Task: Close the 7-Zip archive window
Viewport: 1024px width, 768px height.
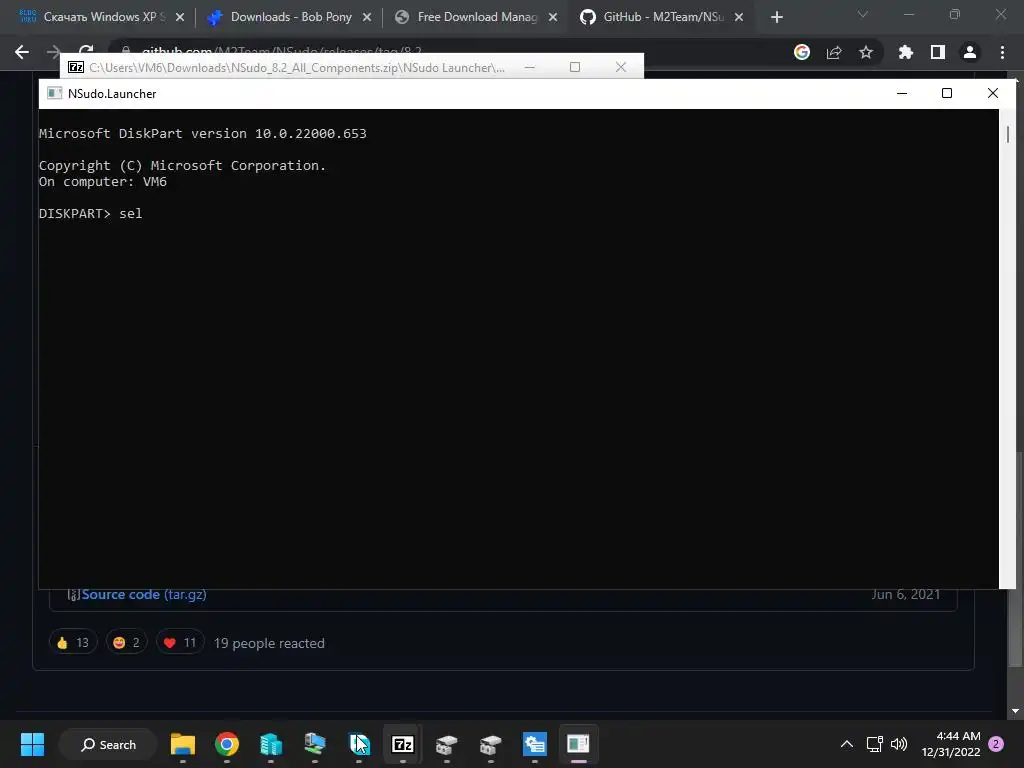Action: point(621,67)
